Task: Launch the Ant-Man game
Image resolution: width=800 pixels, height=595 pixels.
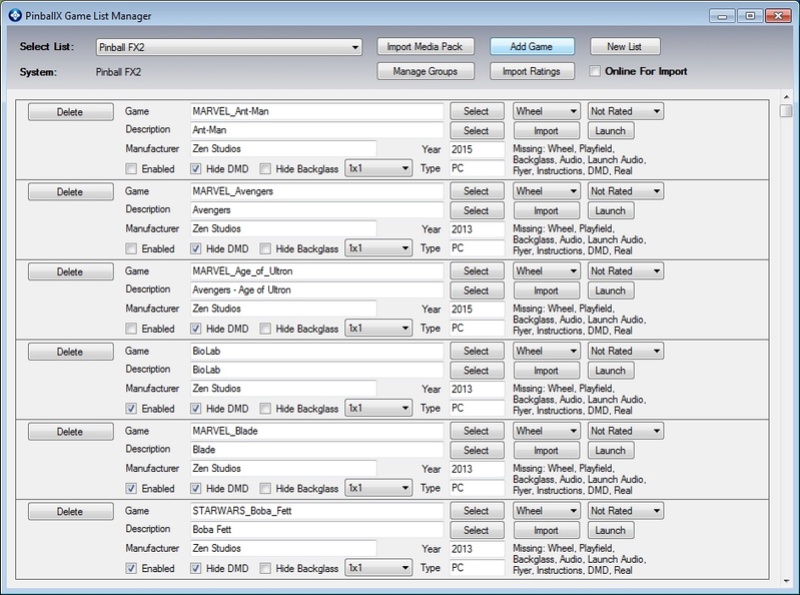Action: [611, 131]
